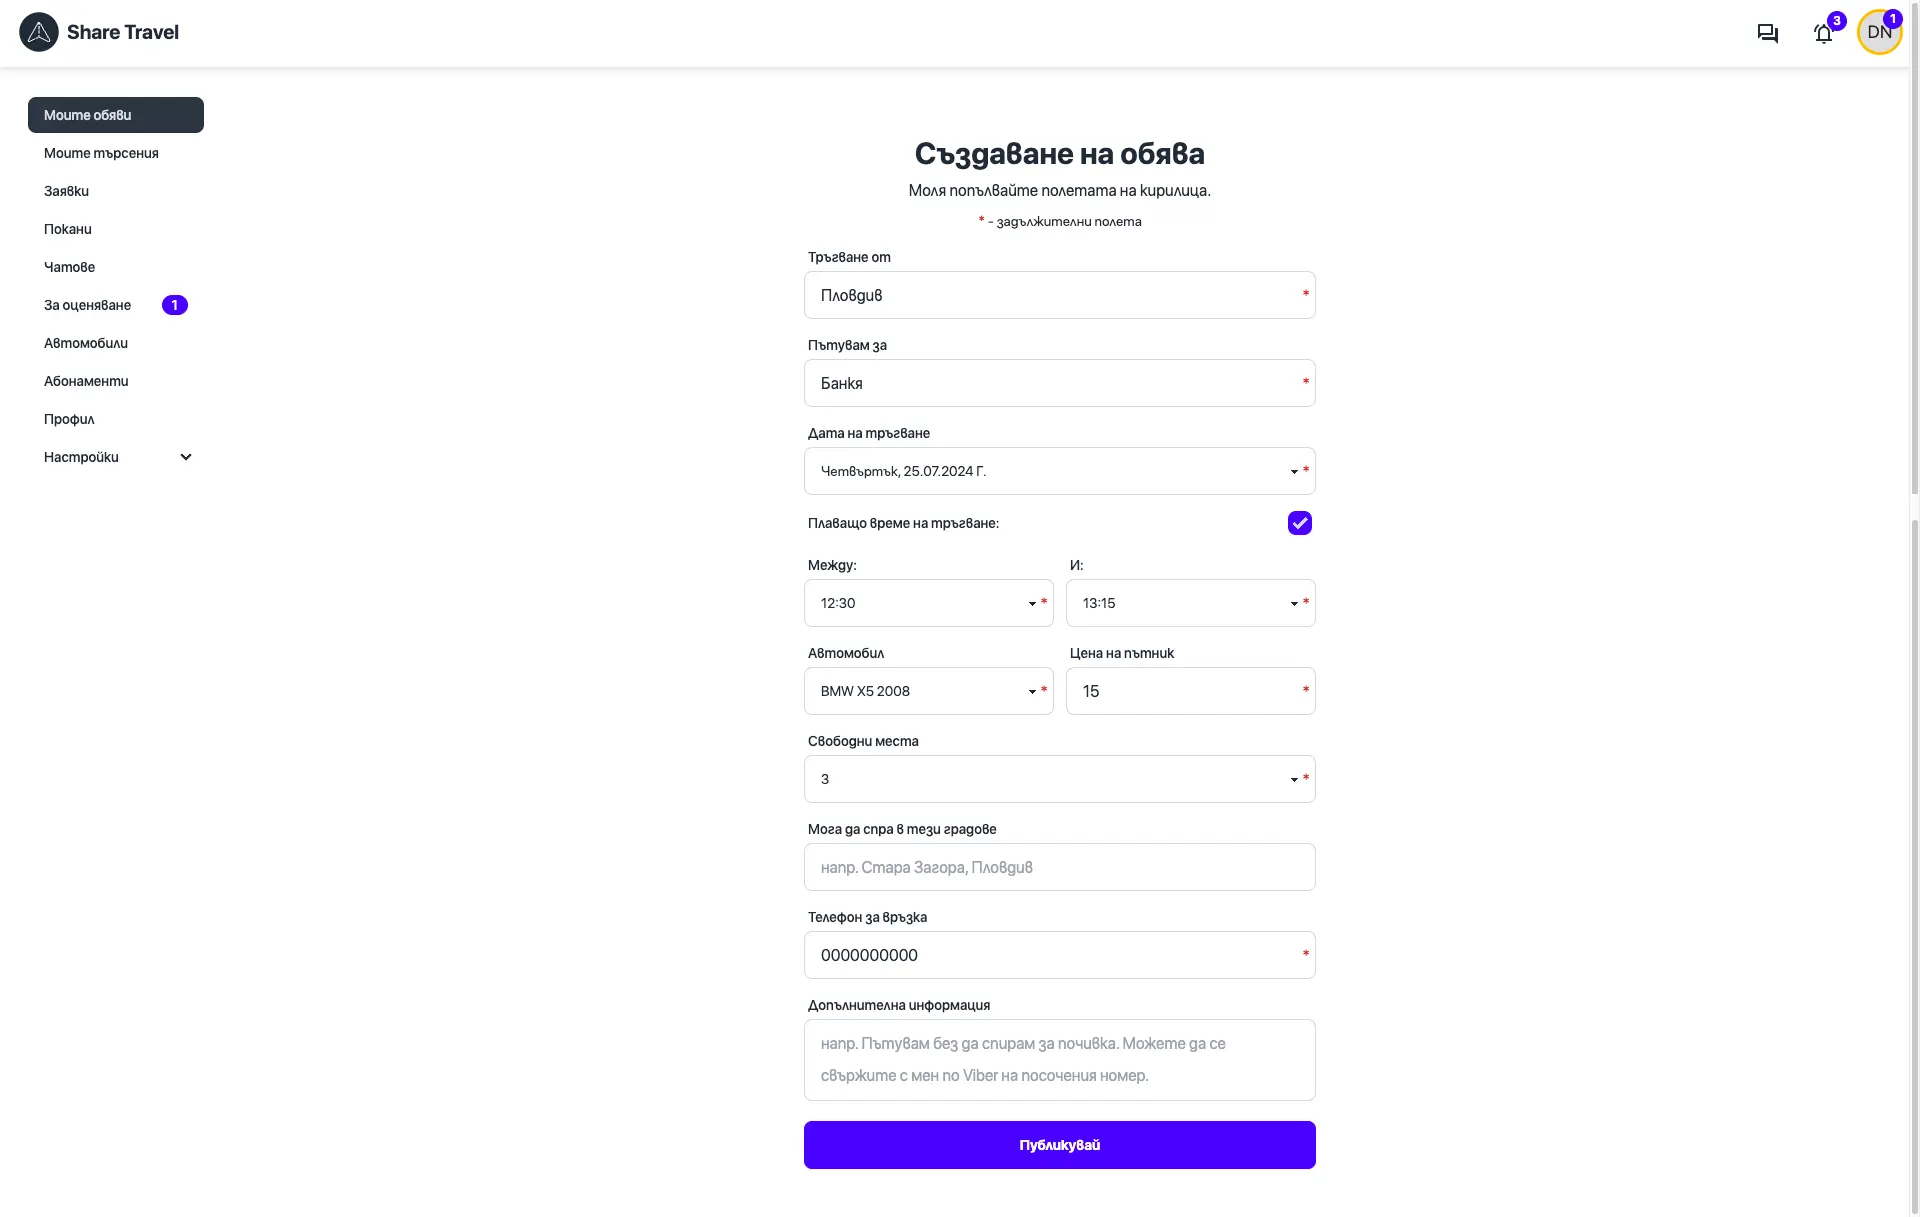Click the Share Travel title link
The image size is (1920, 1217).
123,32
